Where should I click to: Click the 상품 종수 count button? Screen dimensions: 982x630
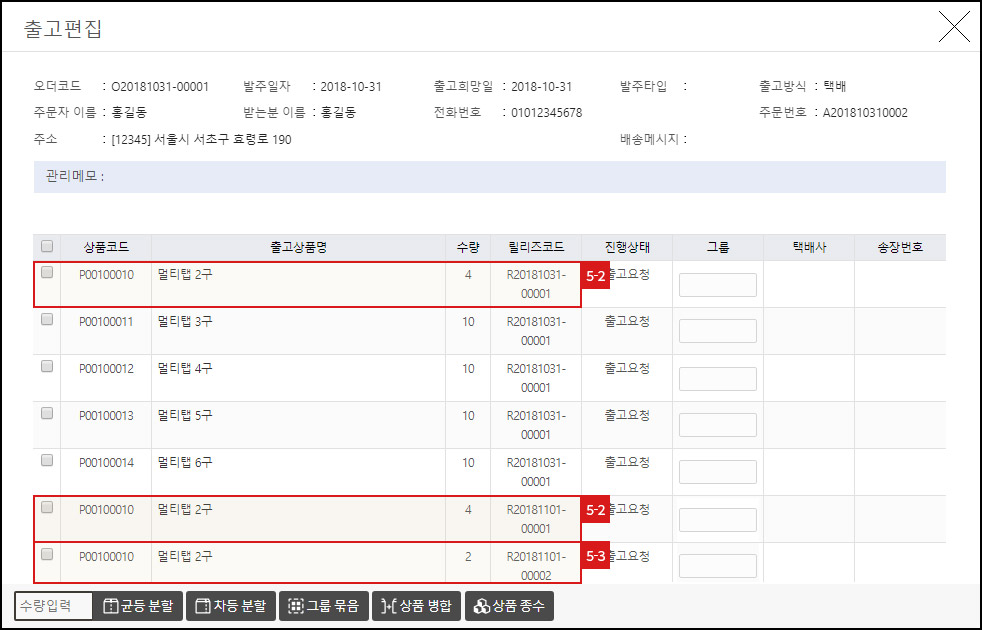tap(508, 605)
